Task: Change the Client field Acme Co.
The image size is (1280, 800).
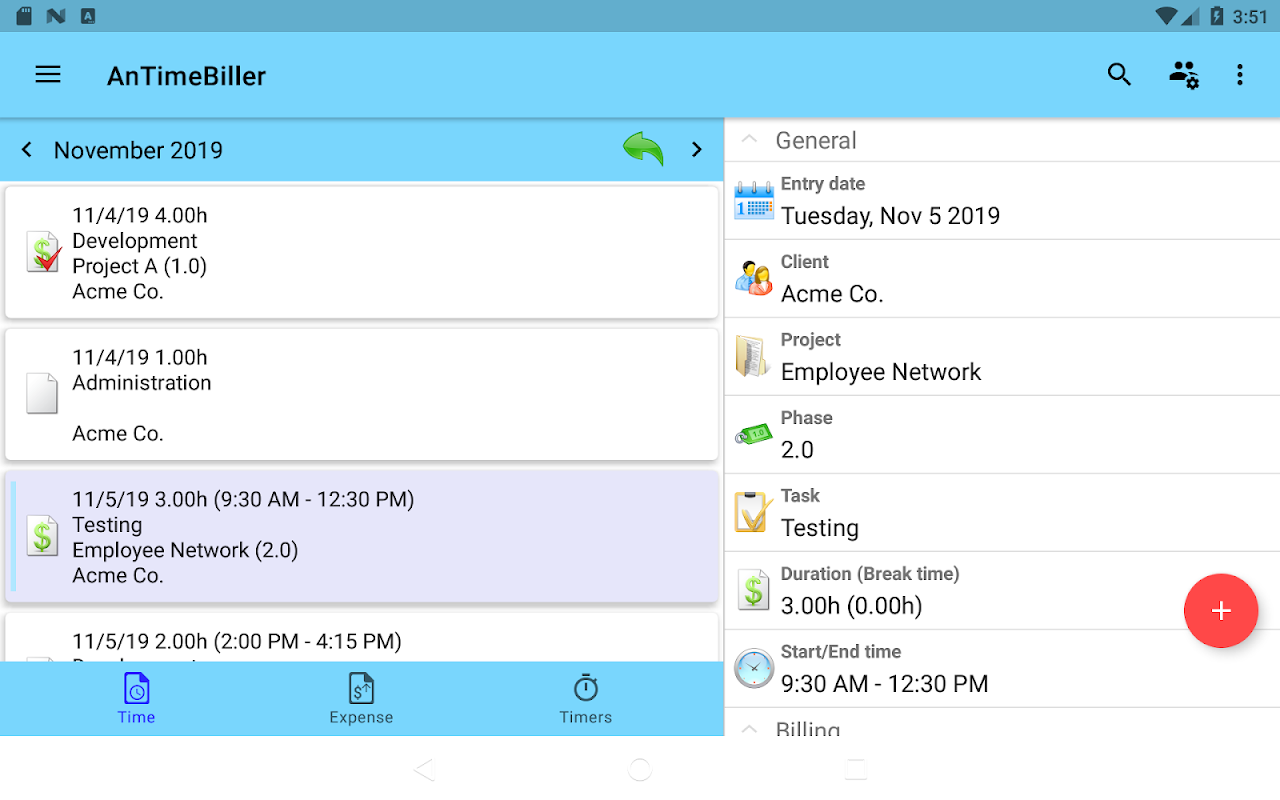Action: pos(1002,278)
